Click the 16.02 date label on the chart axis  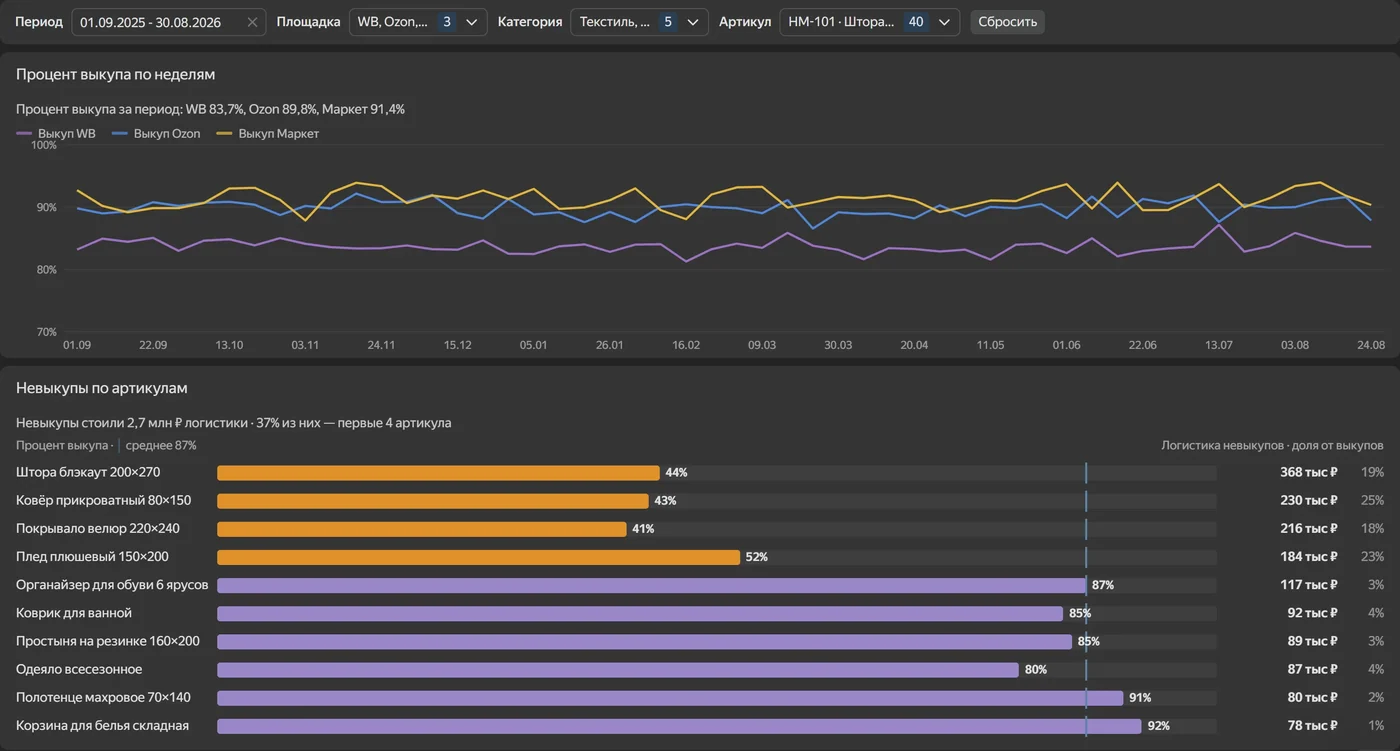[686, 345]
